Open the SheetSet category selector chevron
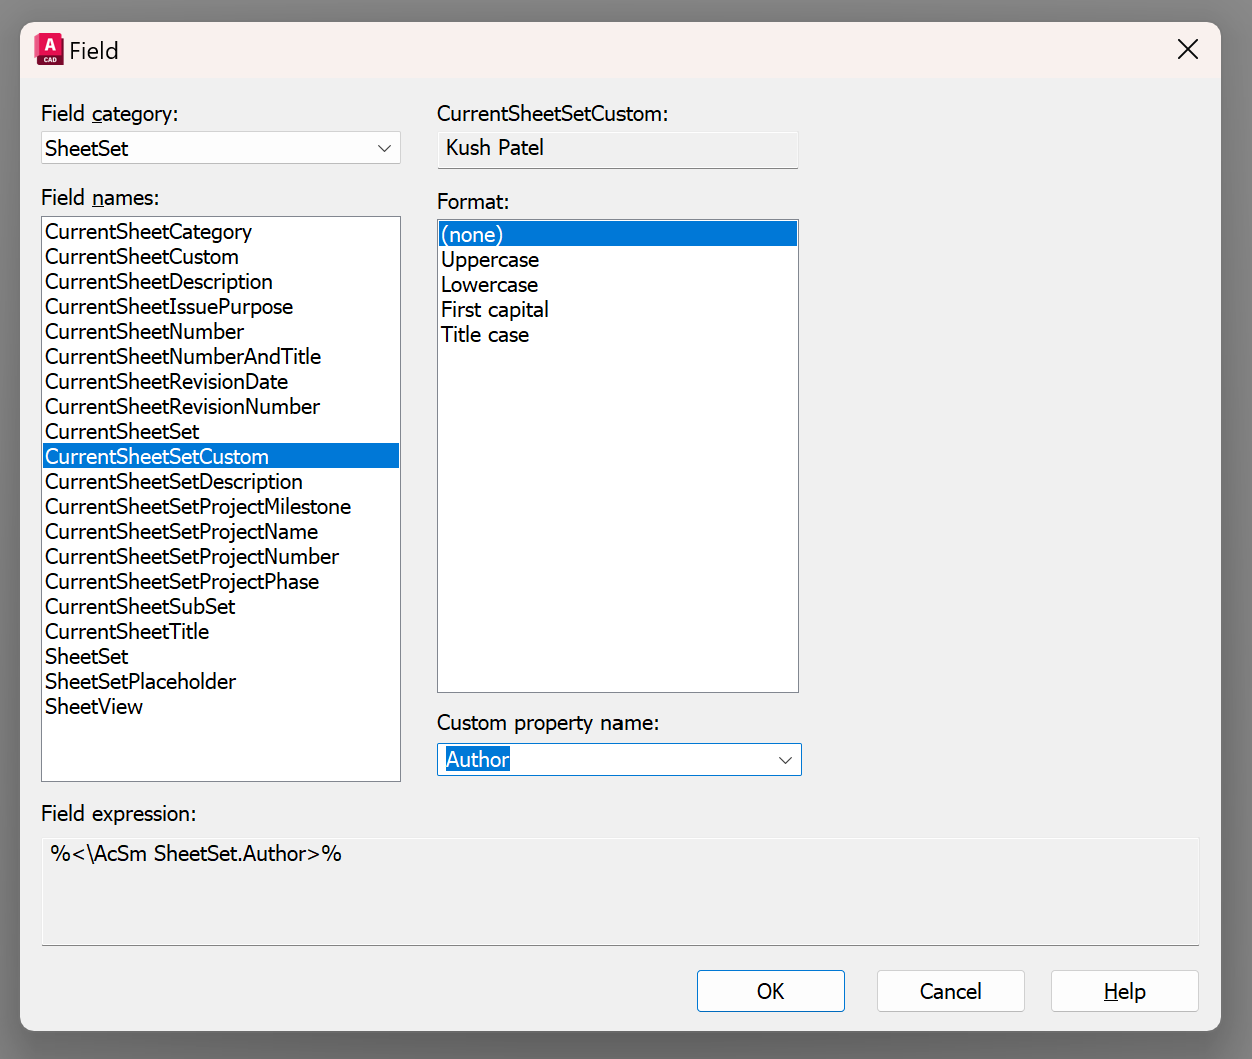The height and width of the screenshot is (1059, 1252). (384, 147)
